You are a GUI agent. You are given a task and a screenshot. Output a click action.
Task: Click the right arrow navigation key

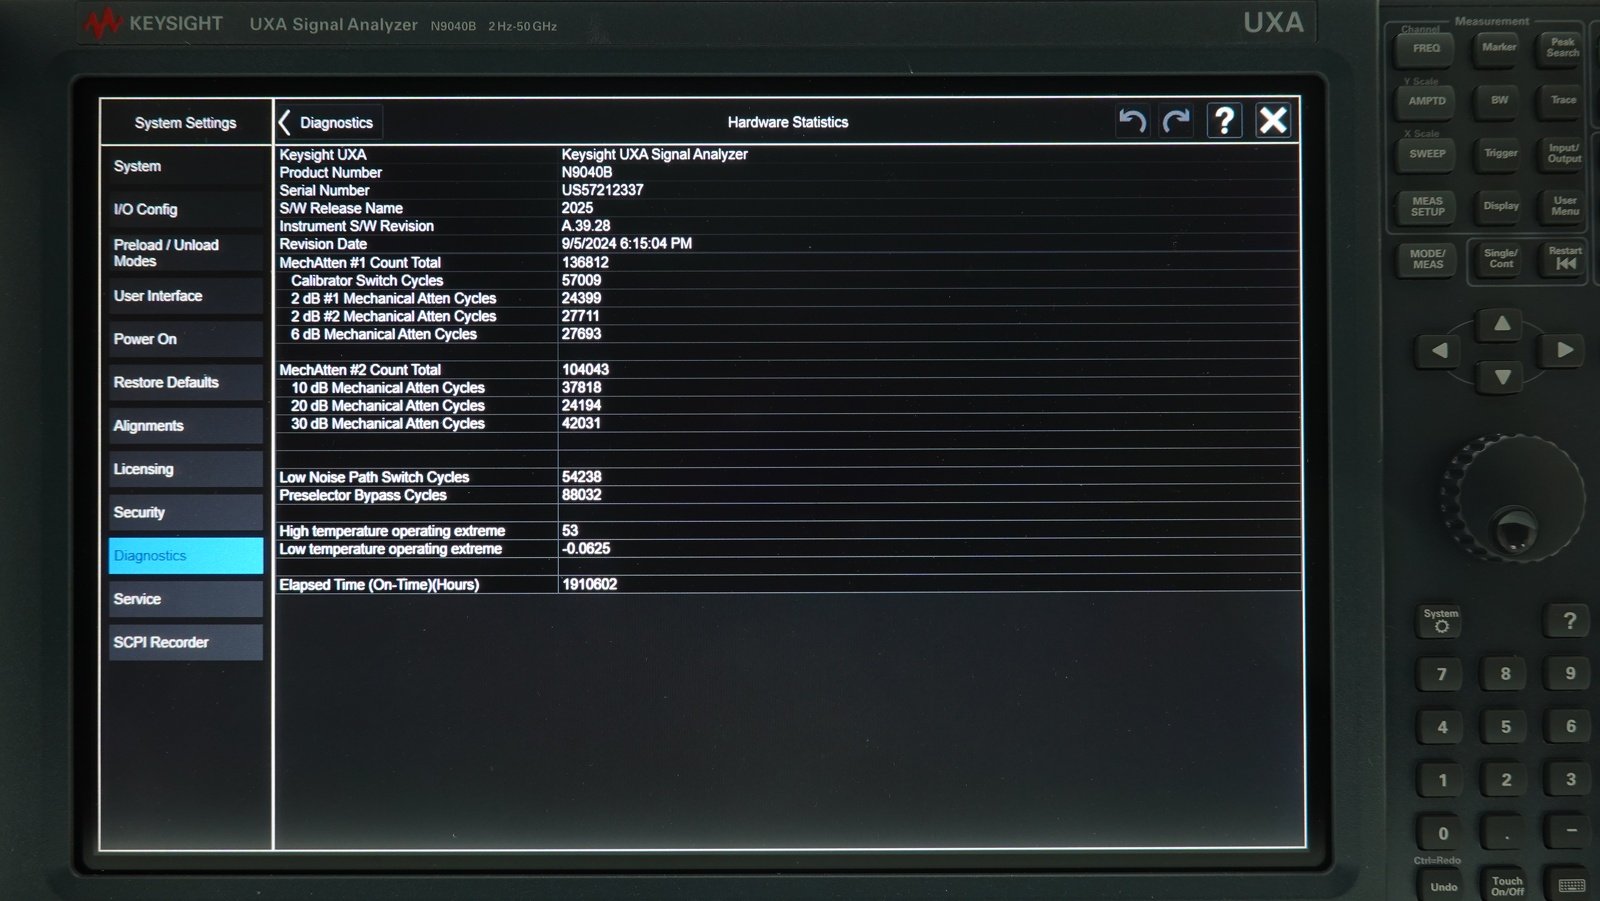(x=1564, y=350)
